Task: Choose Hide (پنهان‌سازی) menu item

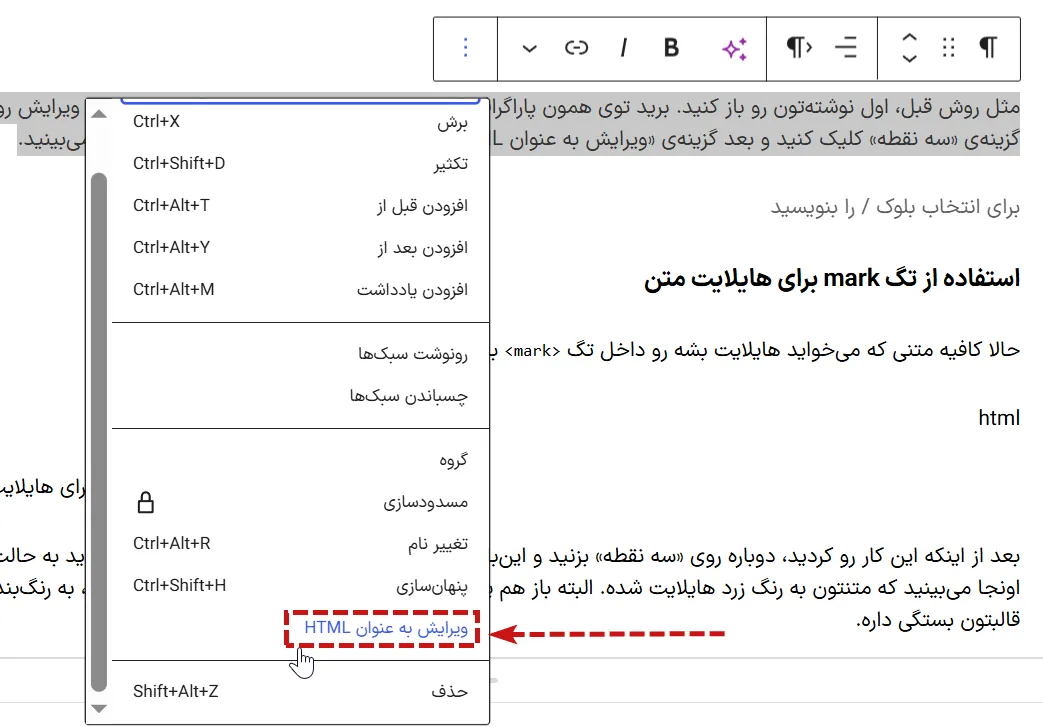Action: pyautogui.click(x=301, y=585)
